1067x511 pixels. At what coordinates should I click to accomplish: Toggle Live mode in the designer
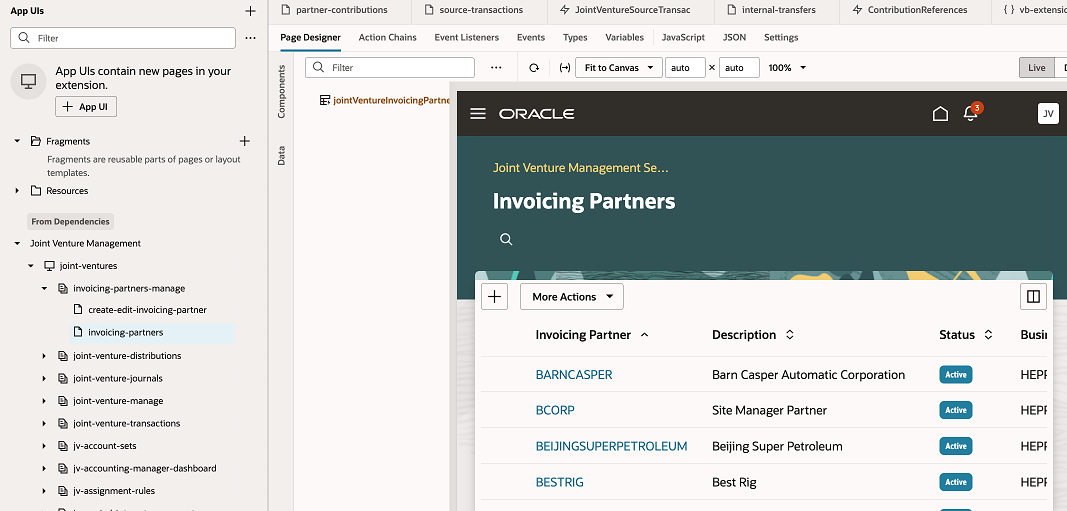tap(1036, 67)
